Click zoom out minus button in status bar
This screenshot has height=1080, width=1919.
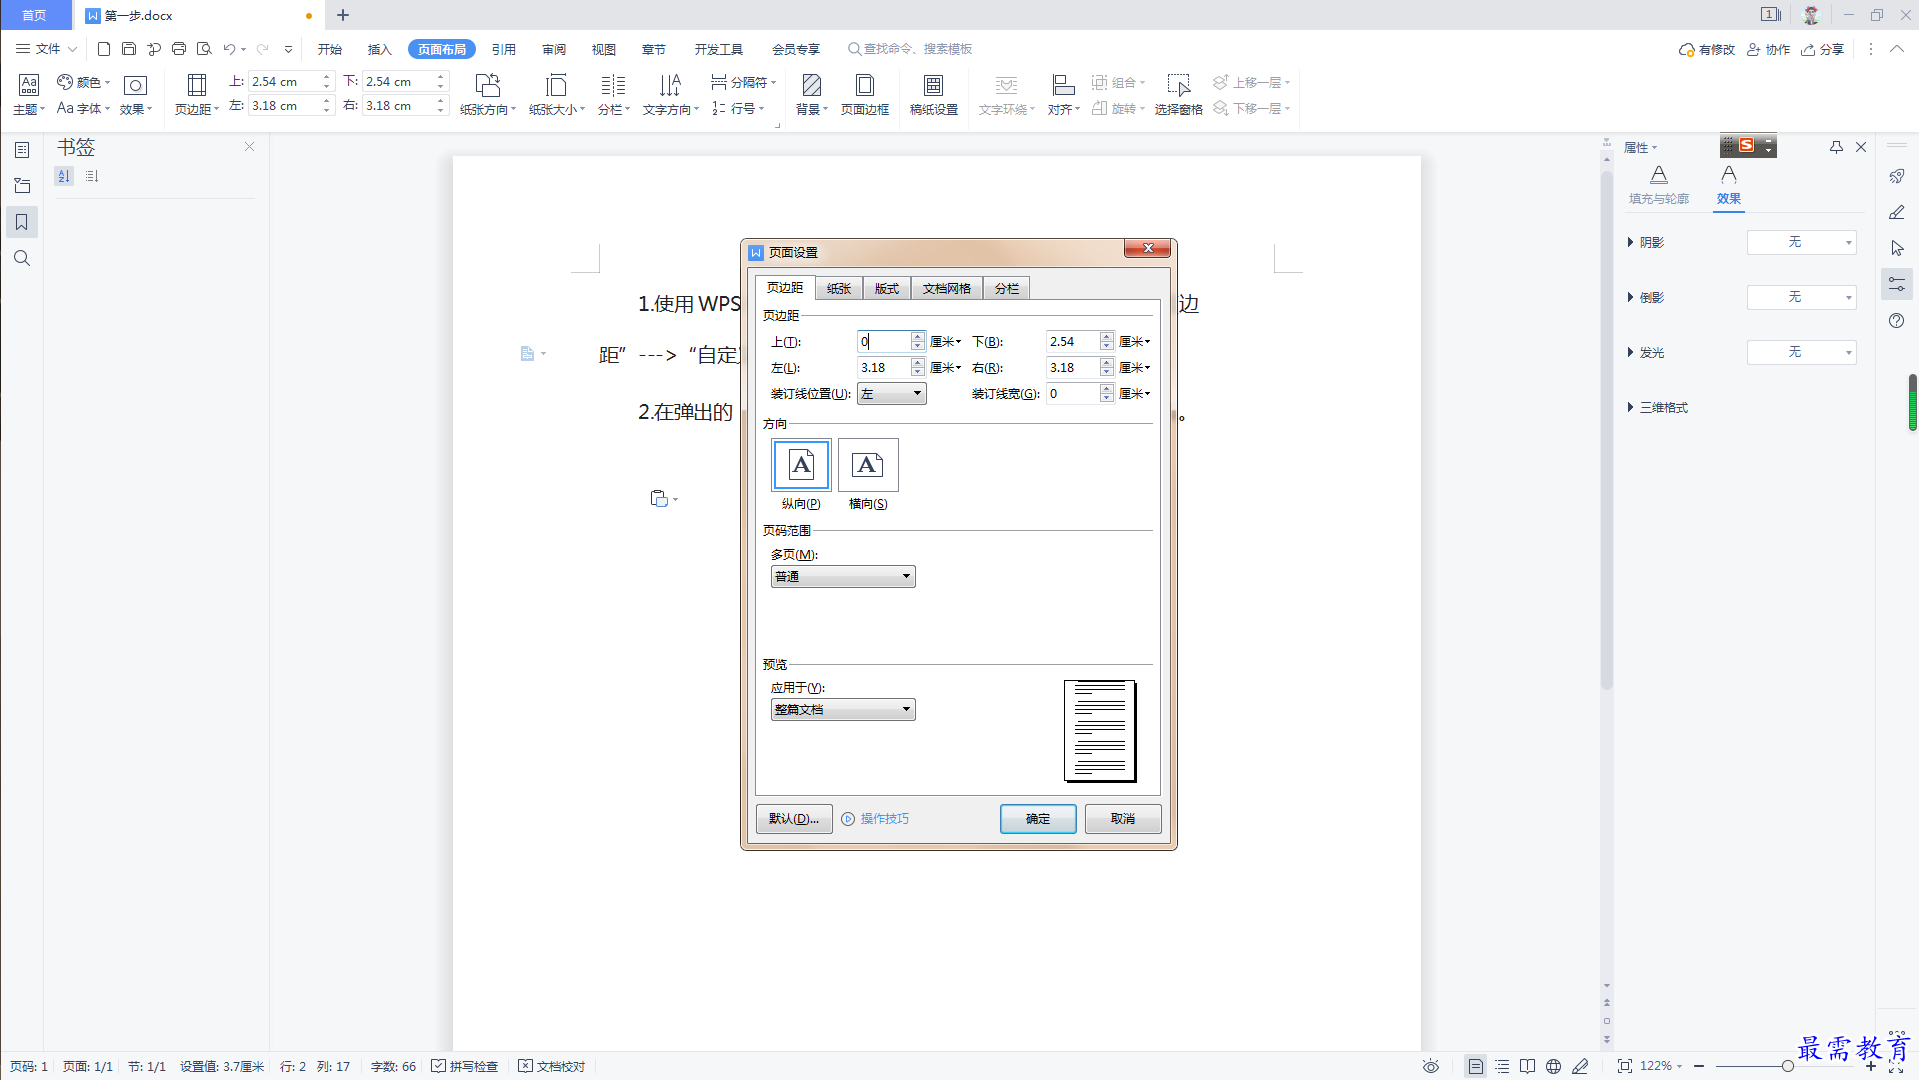point(1699,1066)
